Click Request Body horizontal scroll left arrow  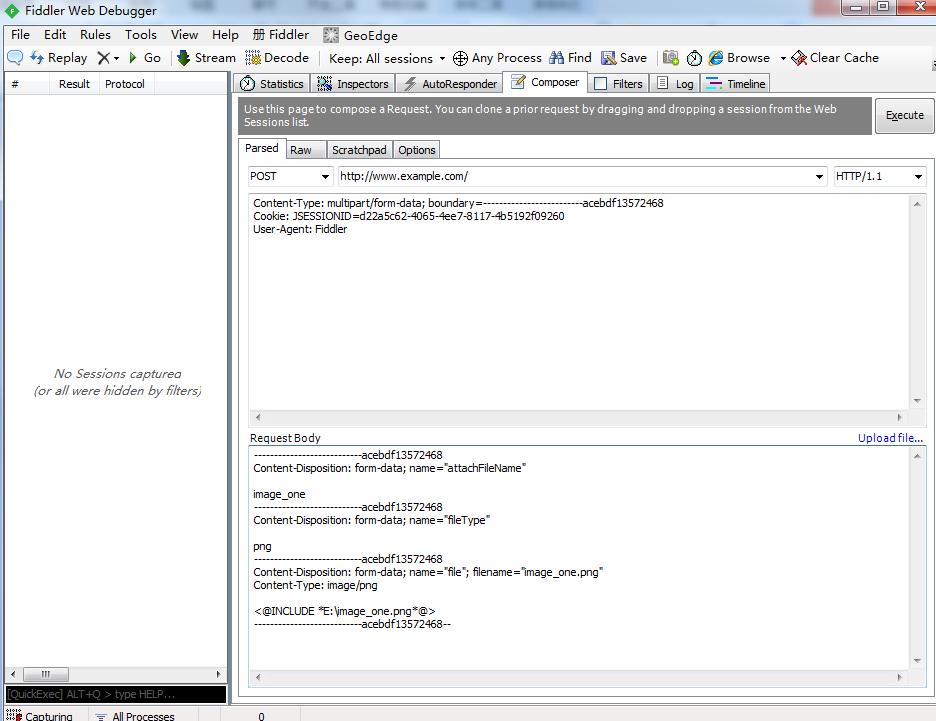pos(258,677)
